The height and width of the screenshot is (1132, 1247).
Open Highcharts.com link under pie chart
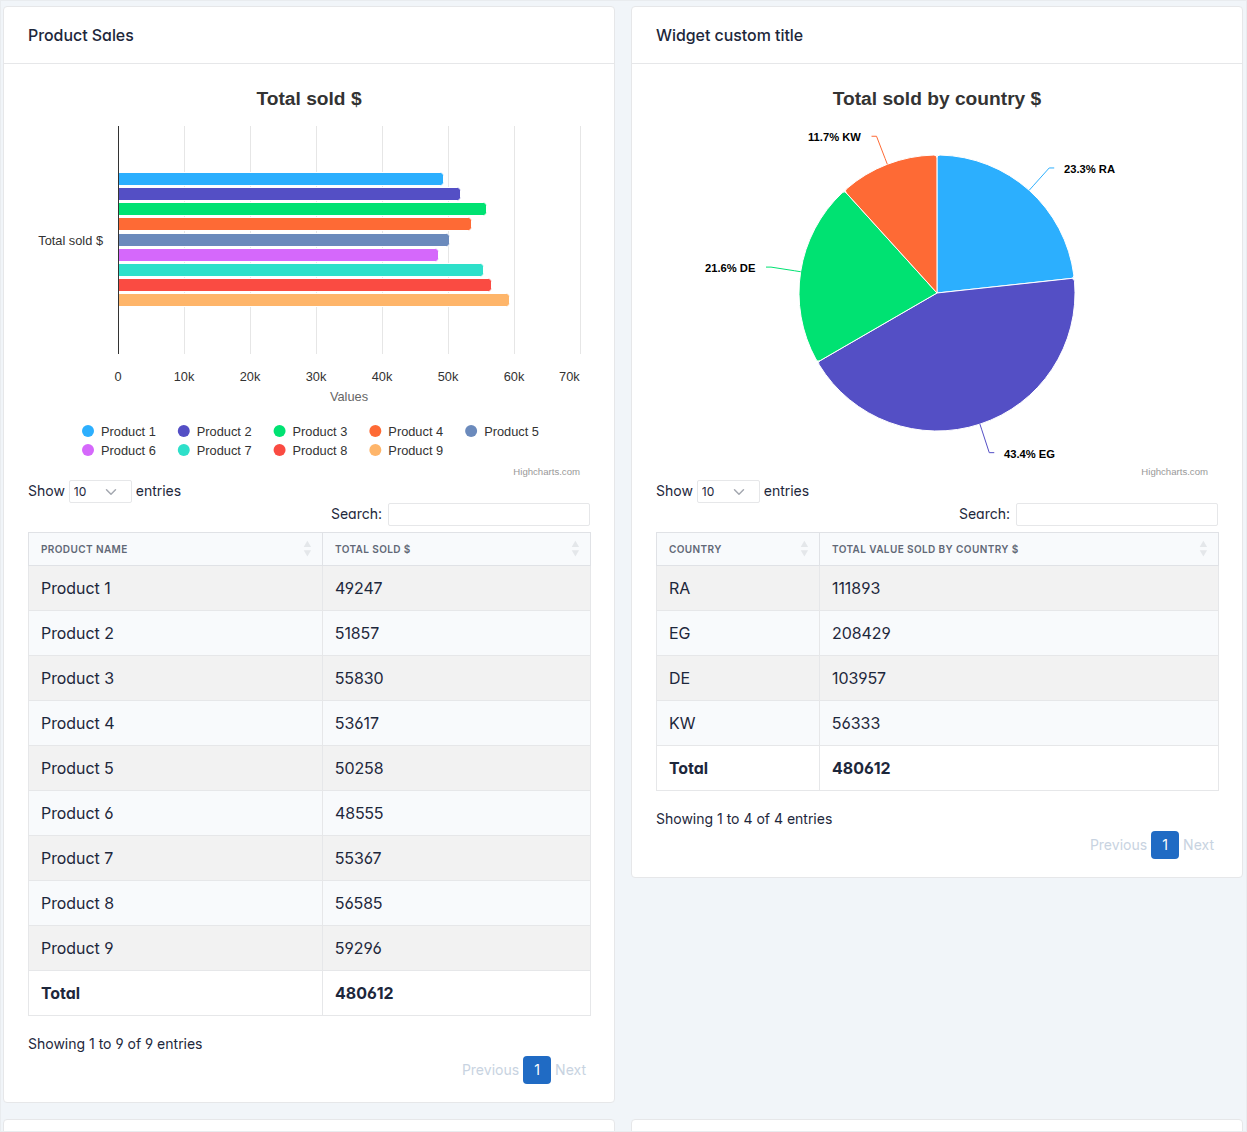pos(1174,472)
